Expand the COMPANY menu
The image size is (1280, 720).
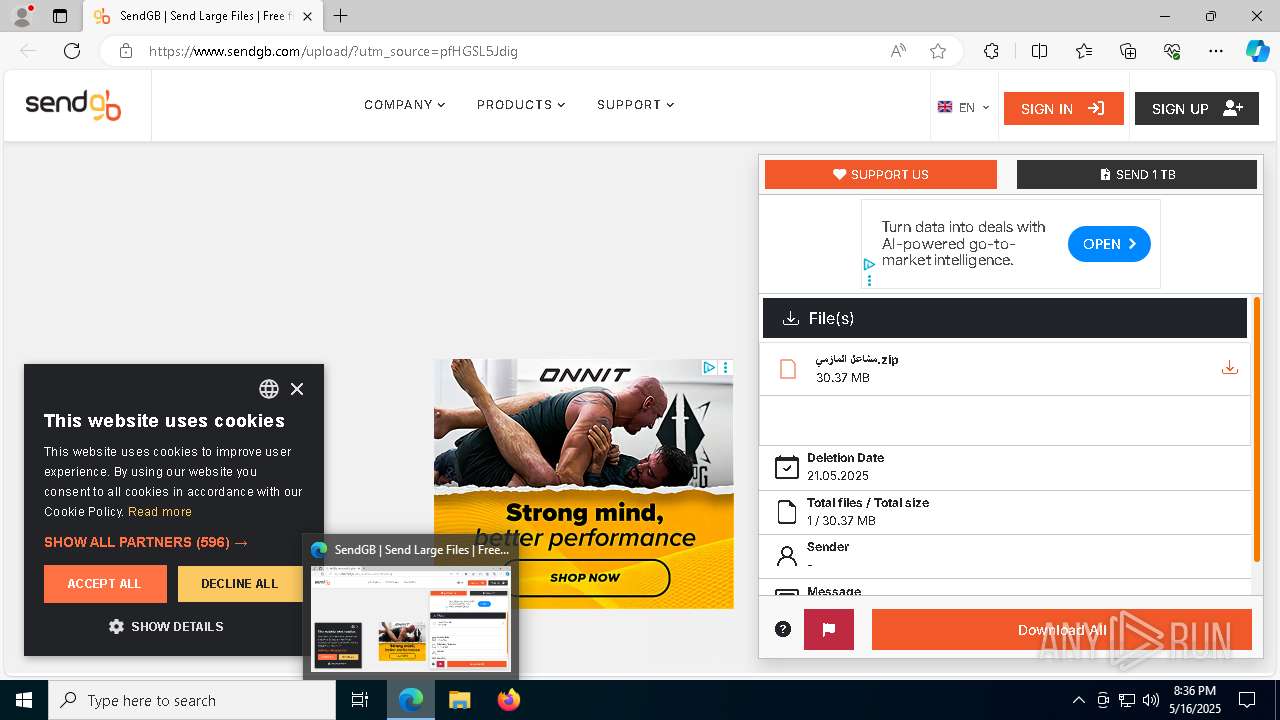click(405, 105)
